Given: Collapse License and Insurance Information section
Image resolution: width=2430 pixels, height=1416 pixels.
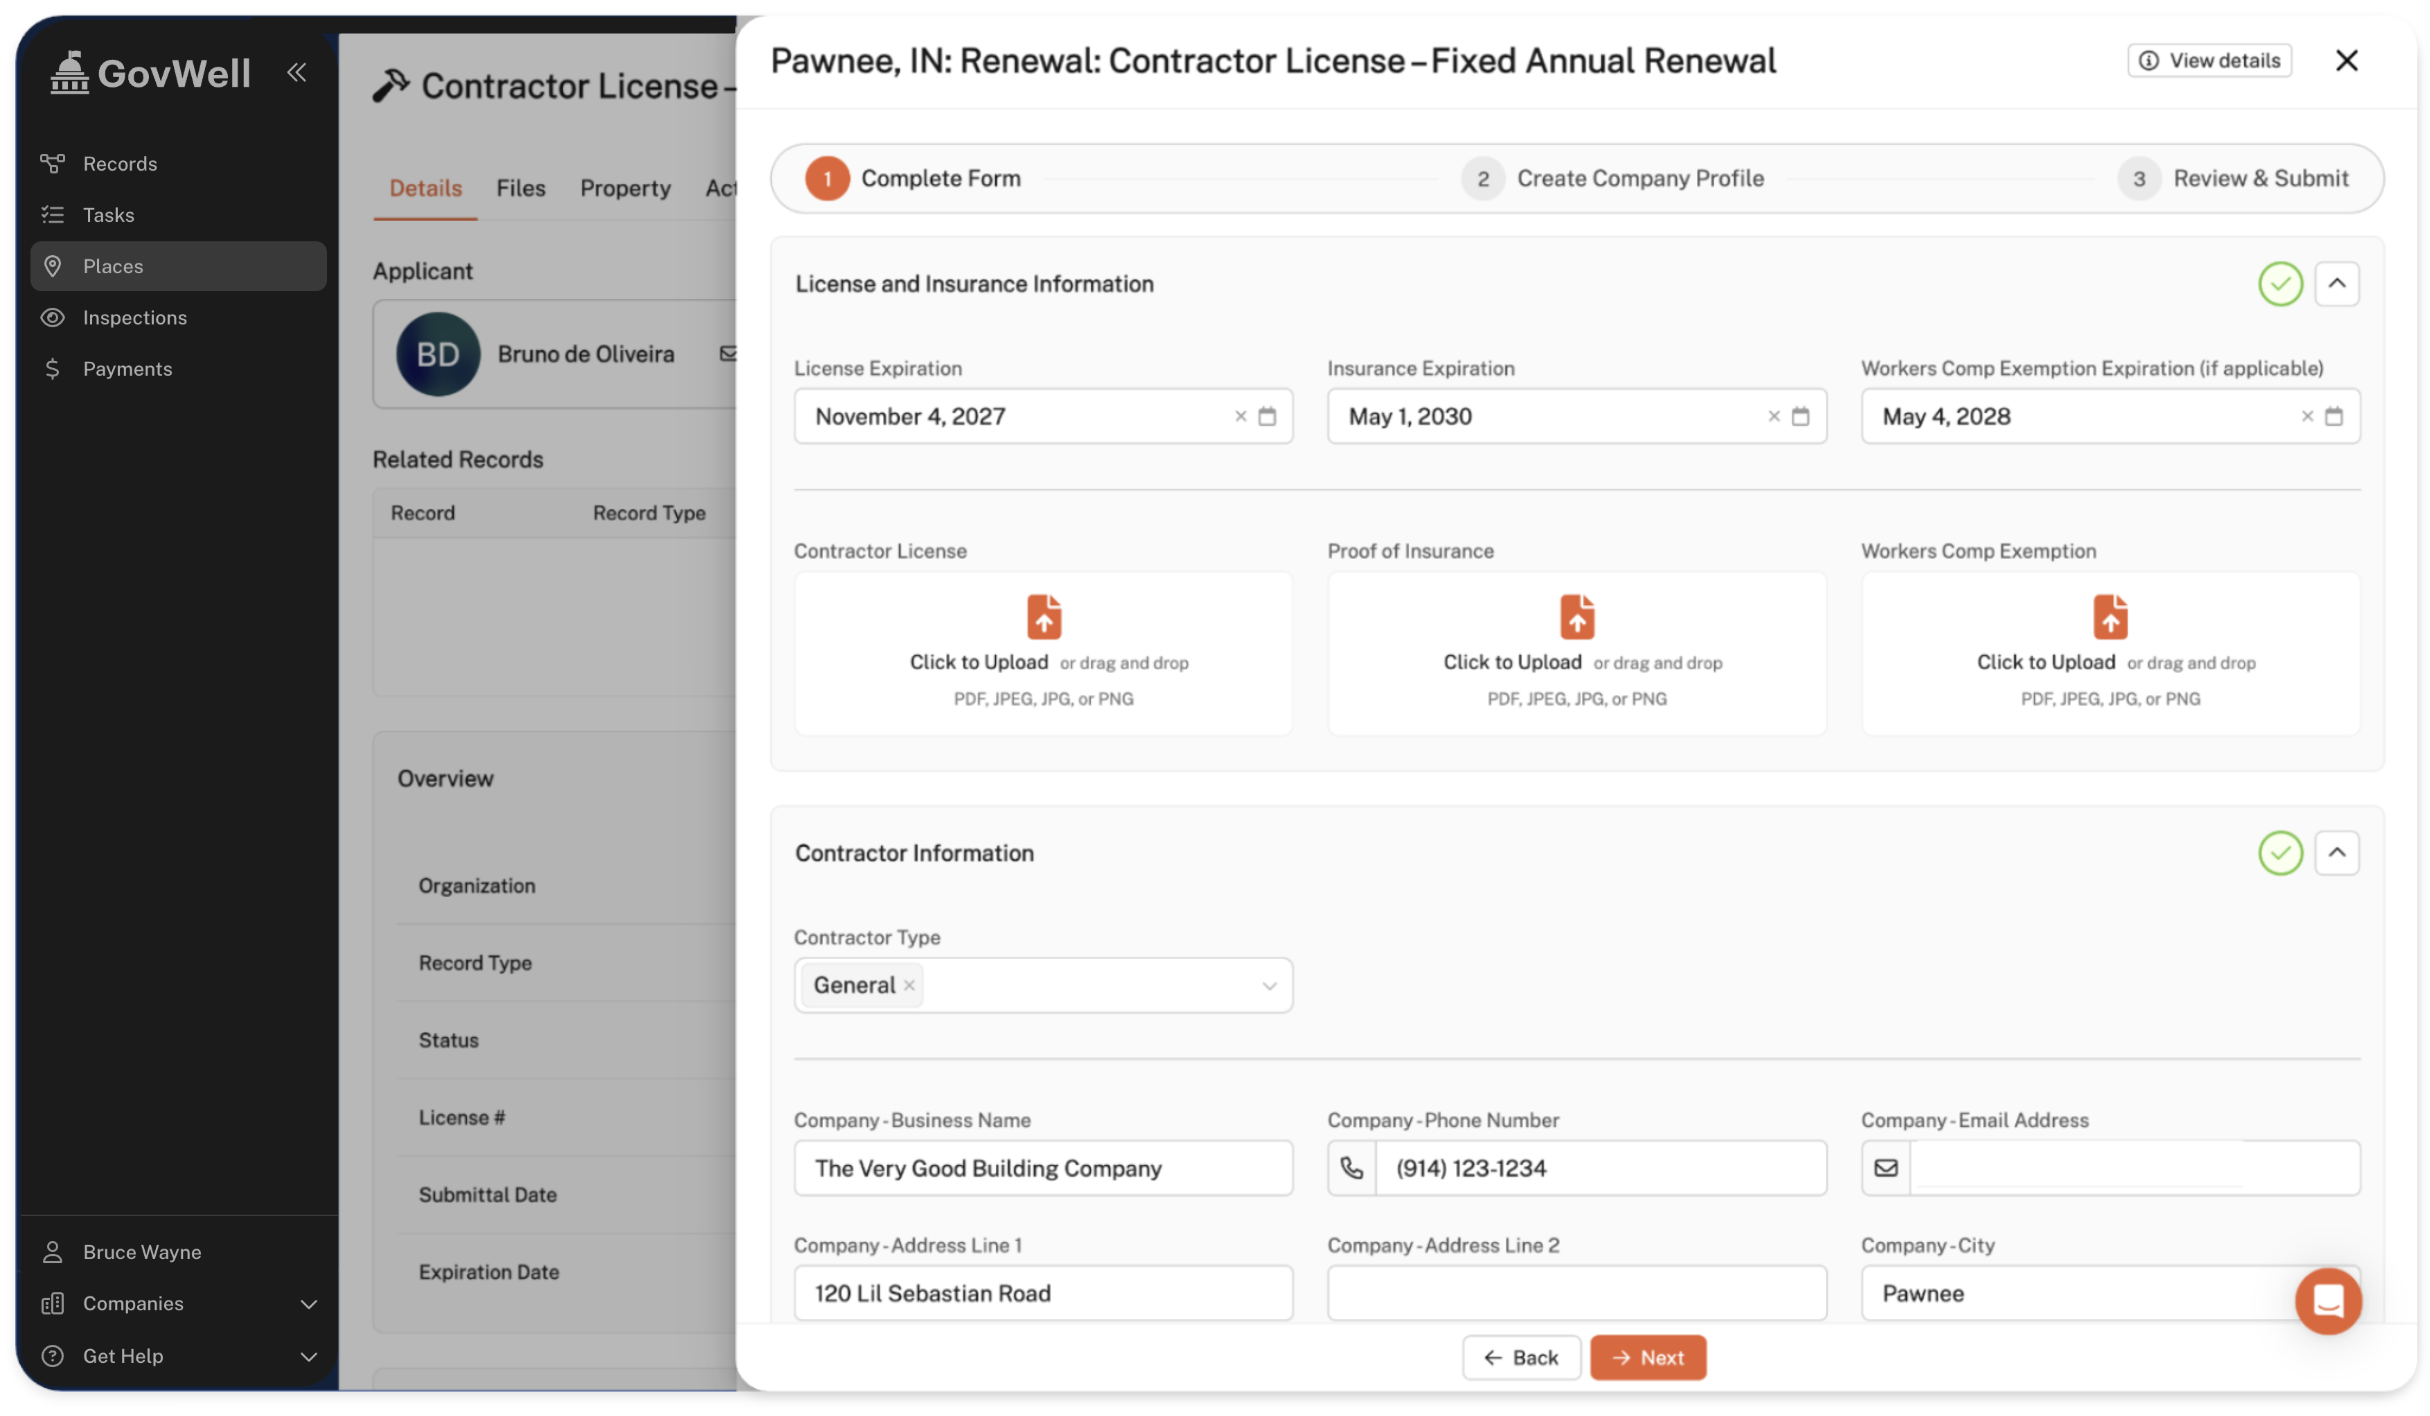Looking at the screenshot, I should [x=2336, y=284].
